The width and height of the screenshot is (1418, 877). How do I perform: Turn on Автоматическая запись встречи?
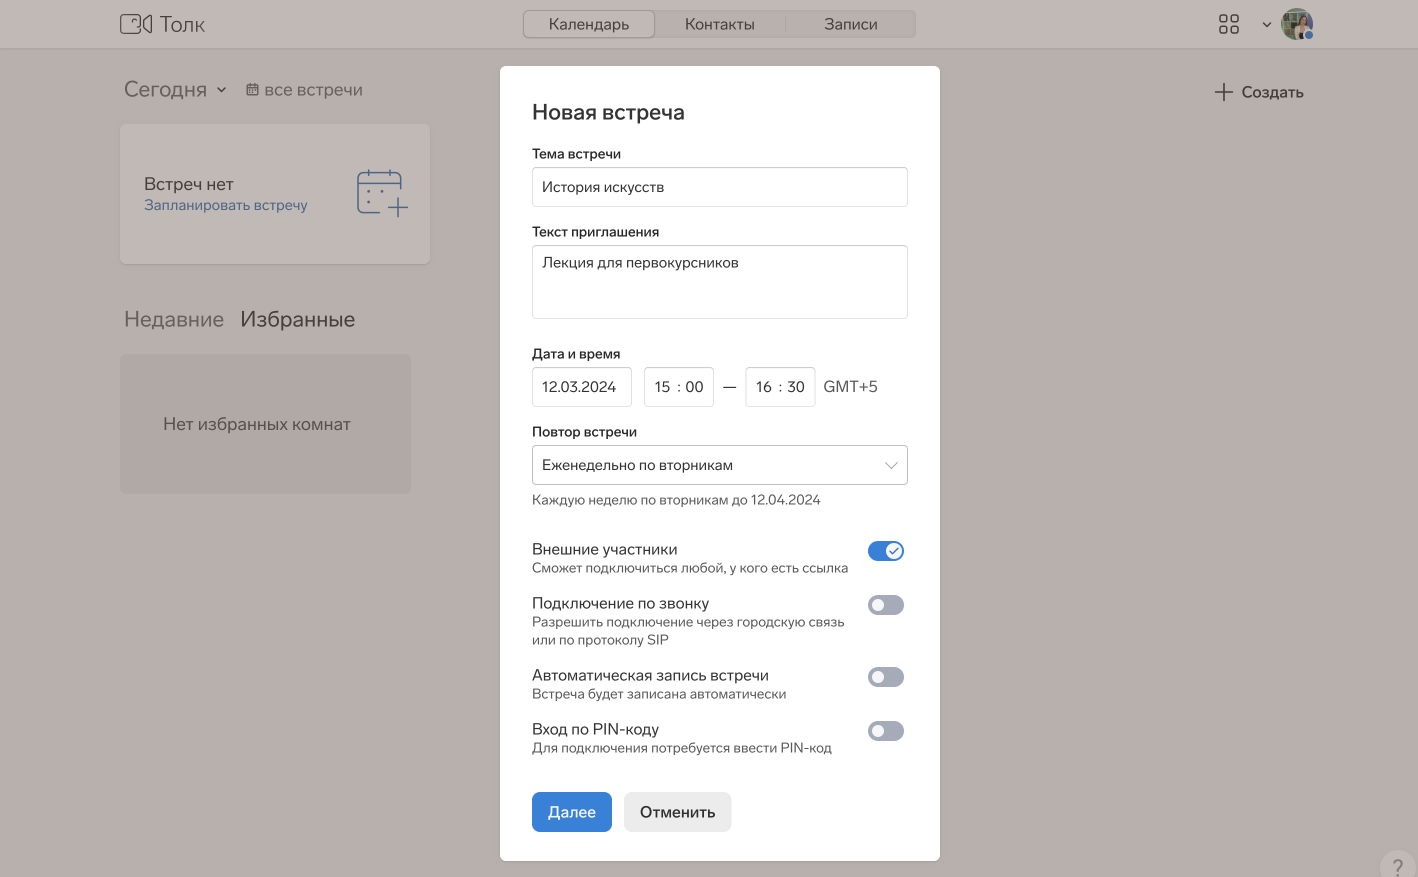(x=885, y=677)
